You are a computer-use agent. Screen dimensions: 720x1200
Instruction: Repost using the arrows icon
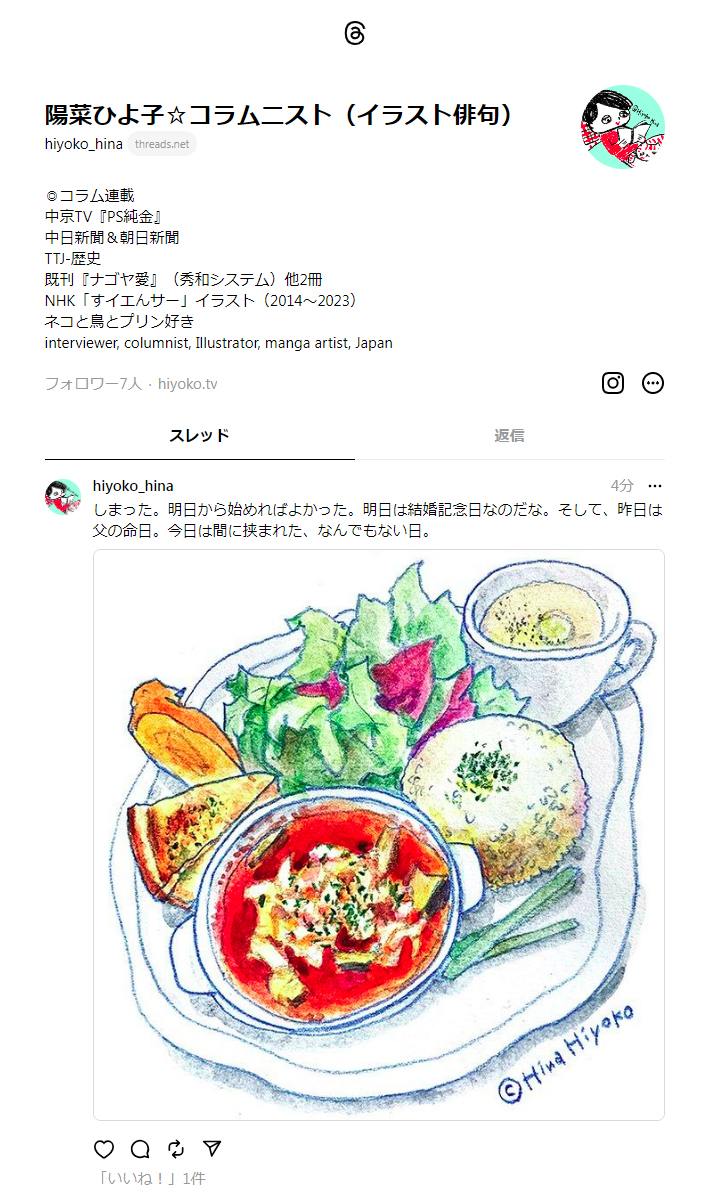click(176, 1149)
